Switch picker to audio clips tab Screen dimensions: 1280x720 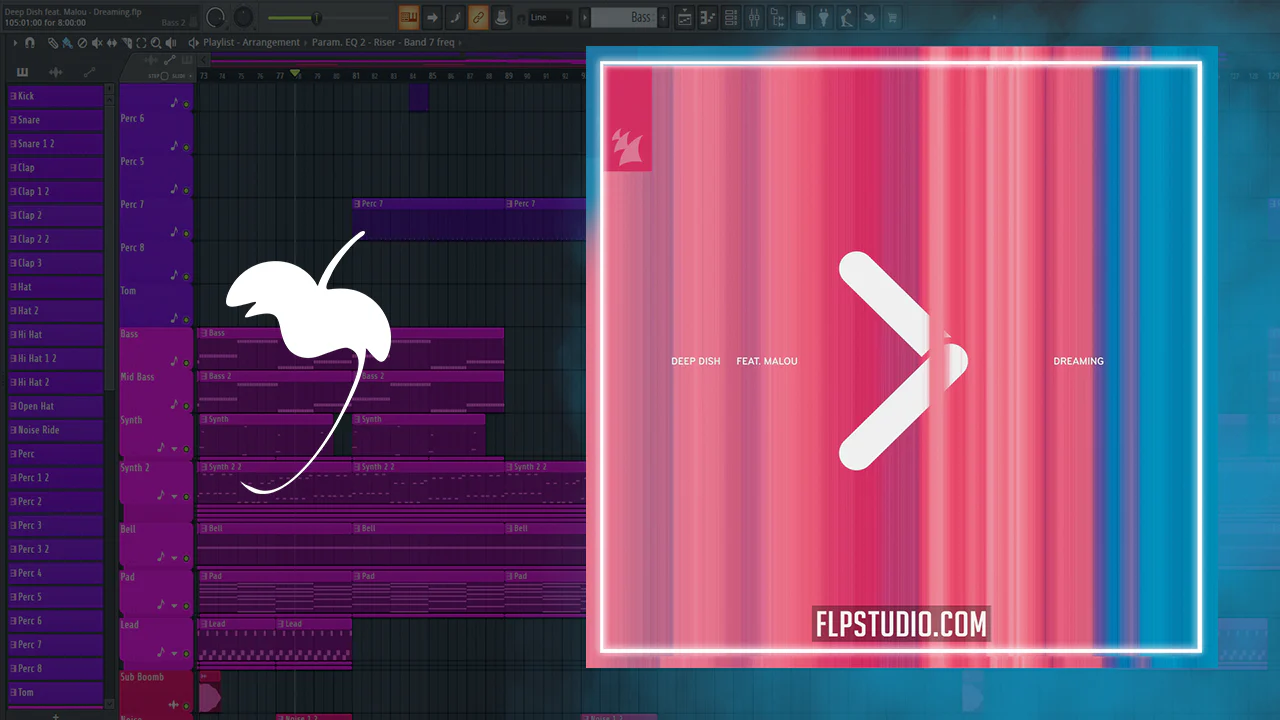pyautogui.click(x=56, y=71)
